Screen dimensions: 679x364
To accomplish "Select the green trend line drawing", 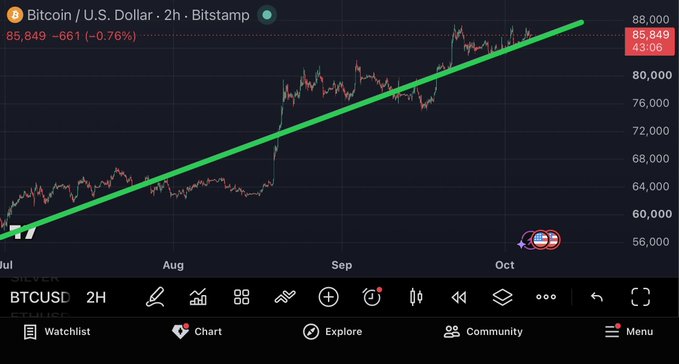I will coord(291,129).
